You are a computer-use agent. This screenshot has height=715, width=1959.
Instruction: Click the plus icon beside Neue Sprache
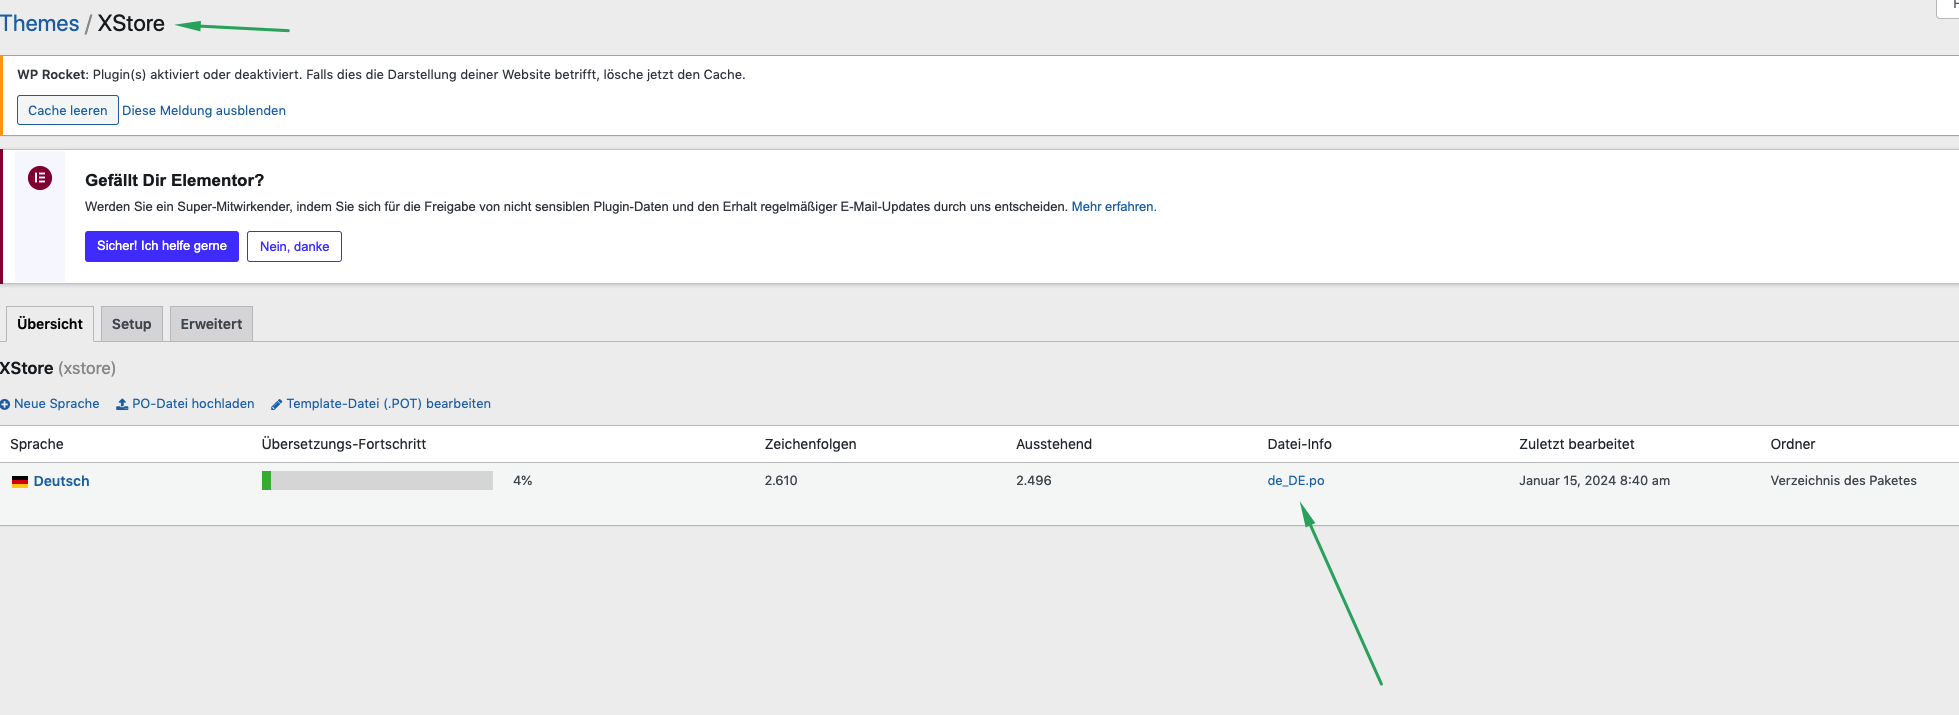click(x=5, y=404)
